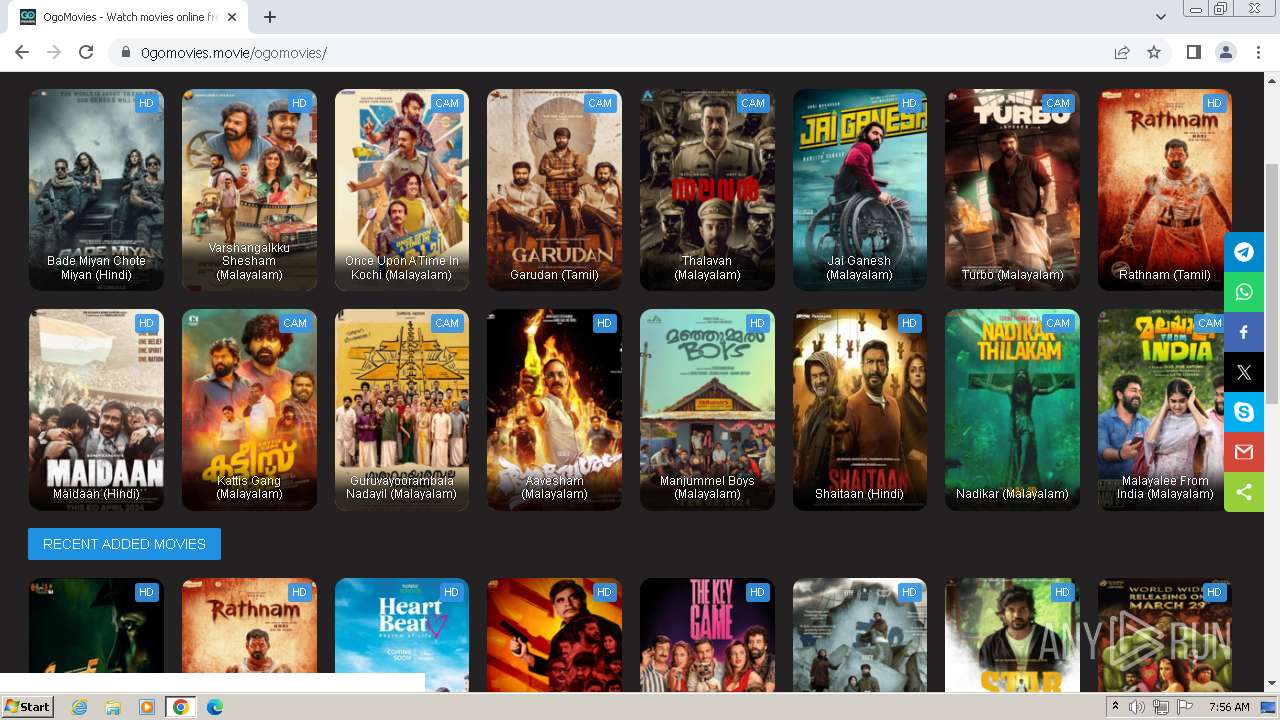Share page by Gmail icon
Screen dimensions: 1280x720
[1244, 452]
